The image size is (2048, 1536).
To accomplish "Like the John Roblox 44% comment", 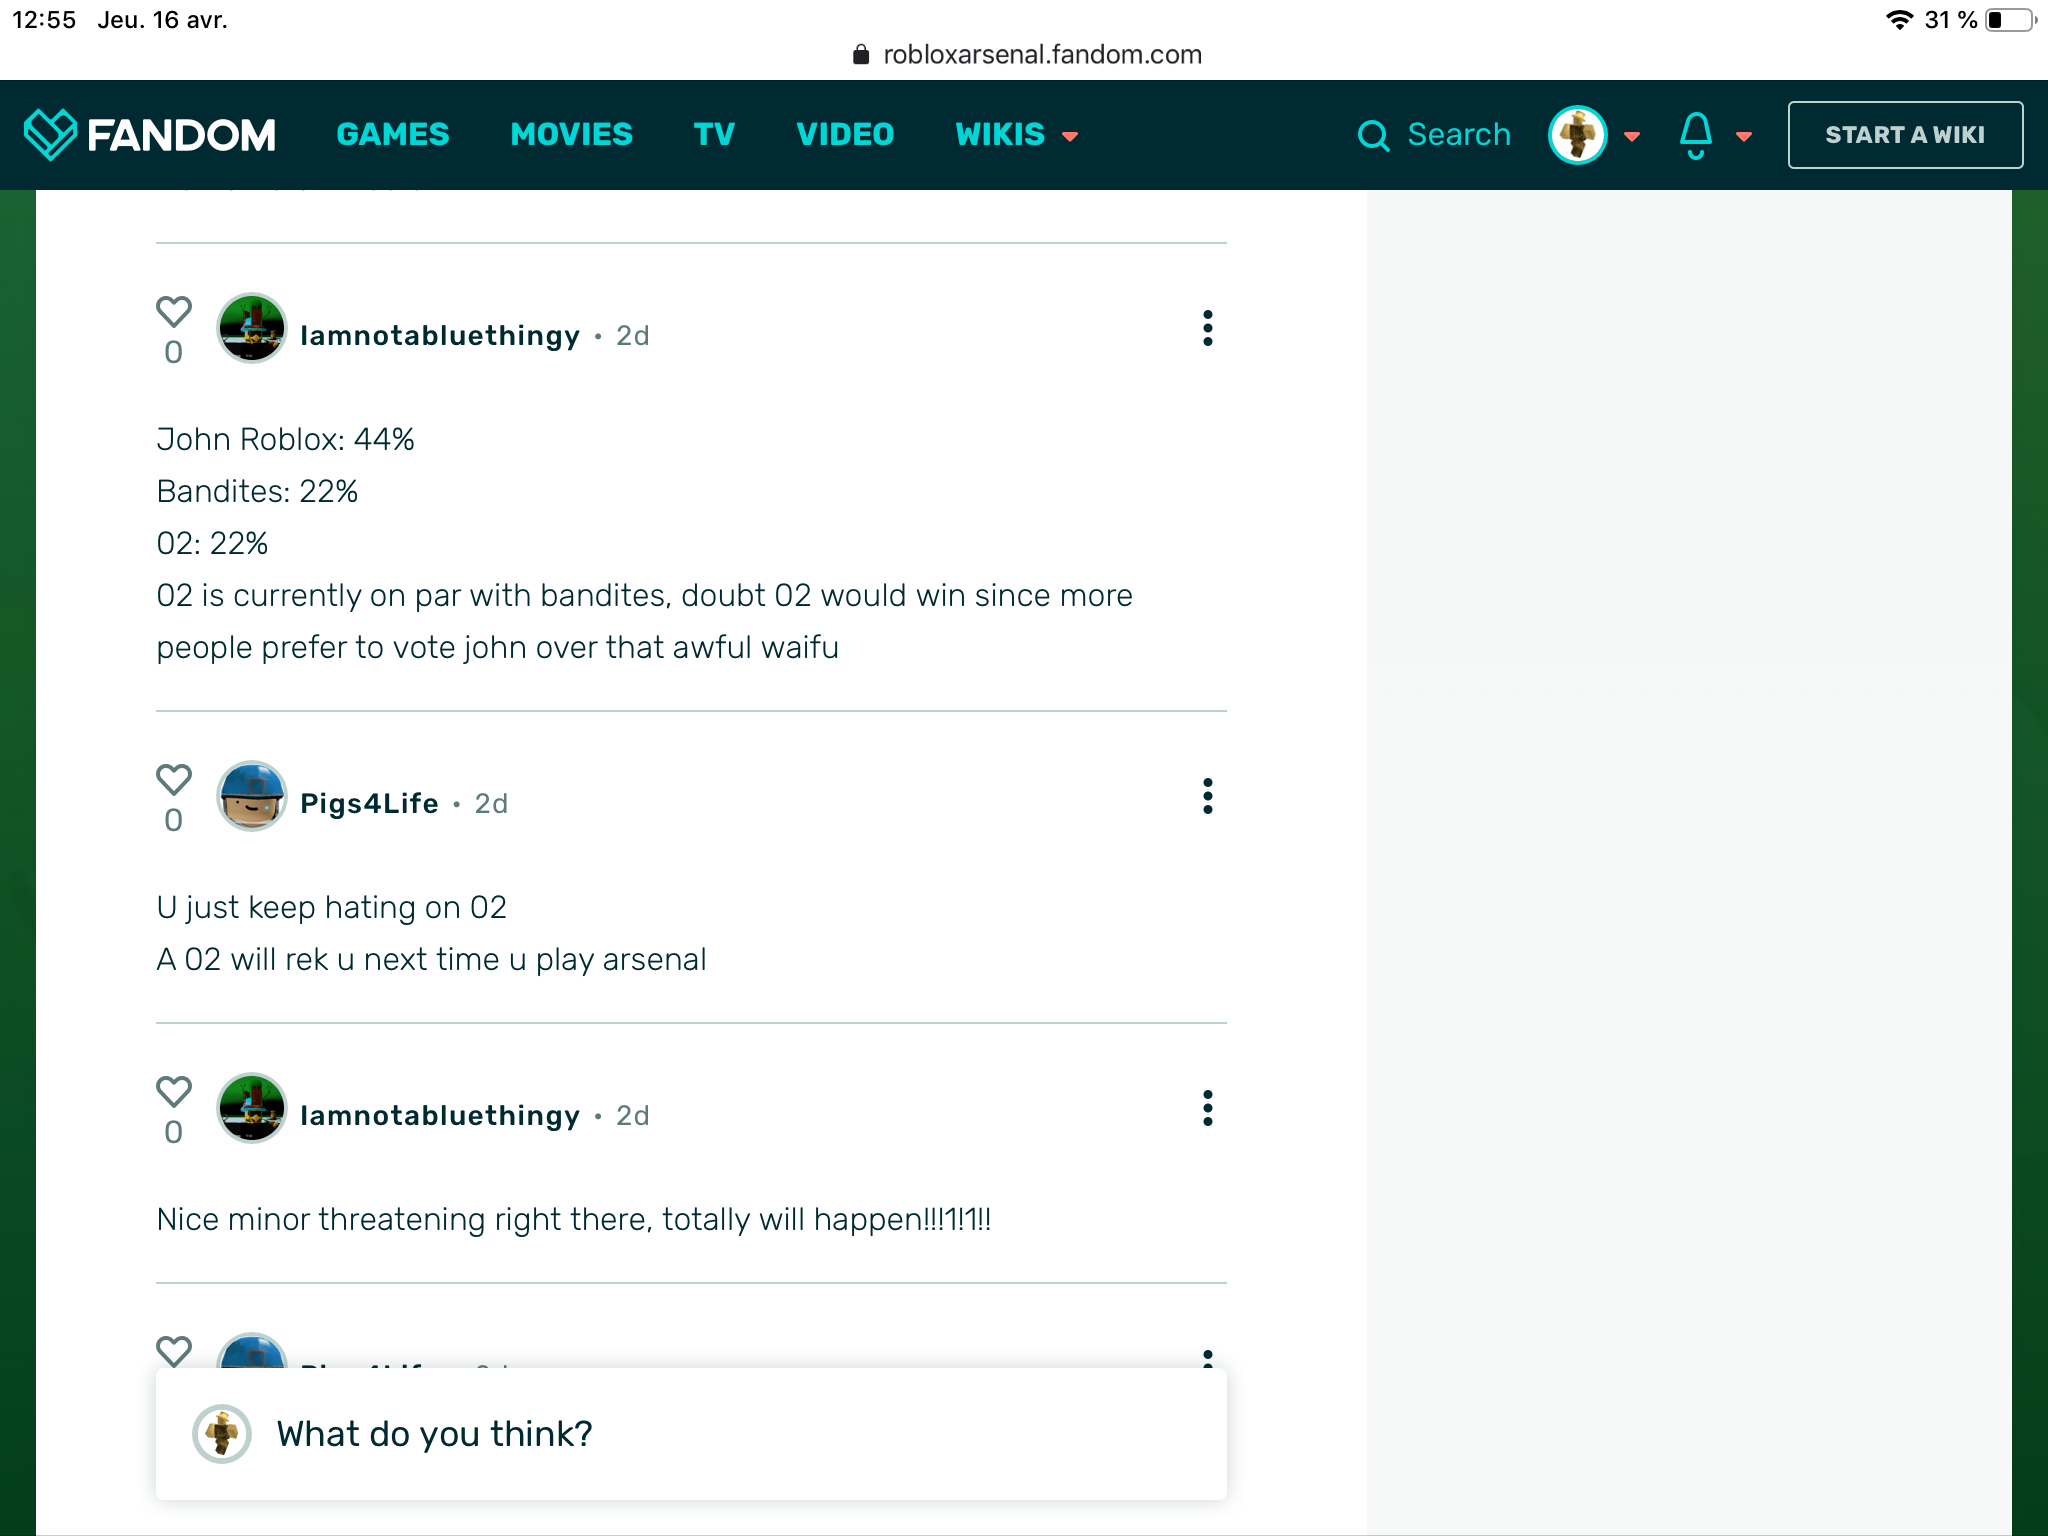I will [x=174, y=312].
